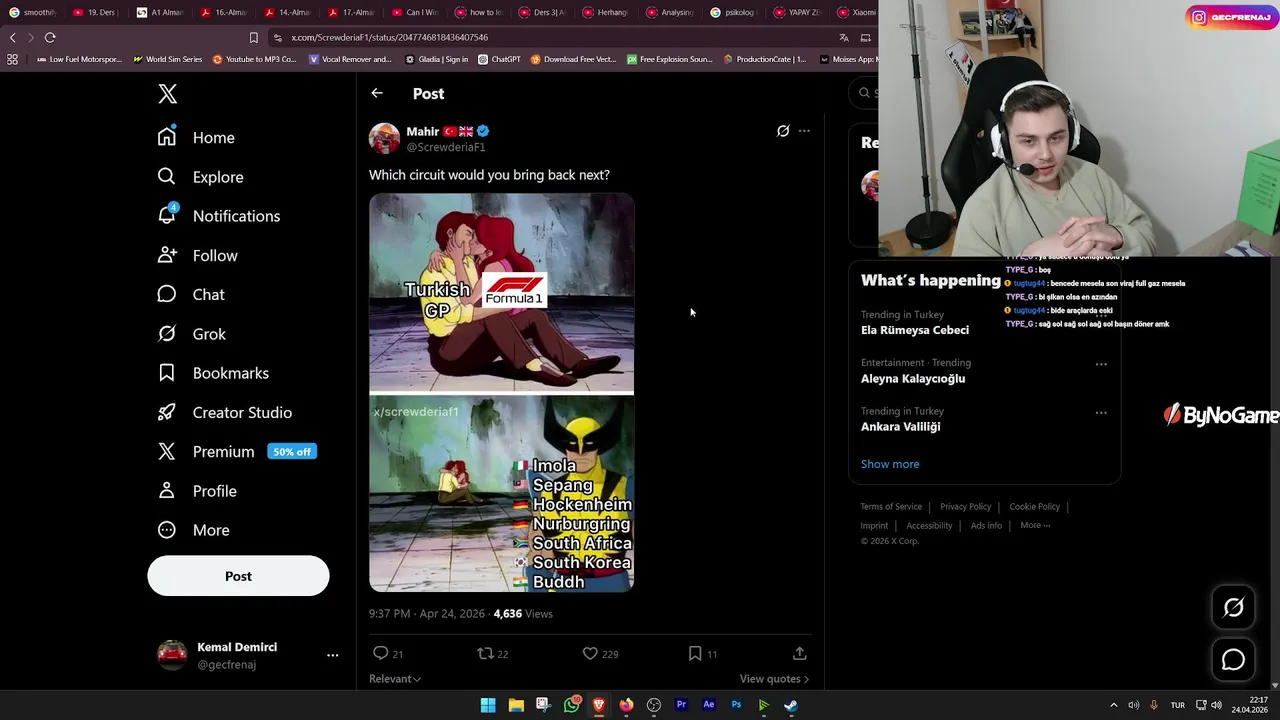Click Show more under What's happening

pyautogui.click(x=890, y=464)
